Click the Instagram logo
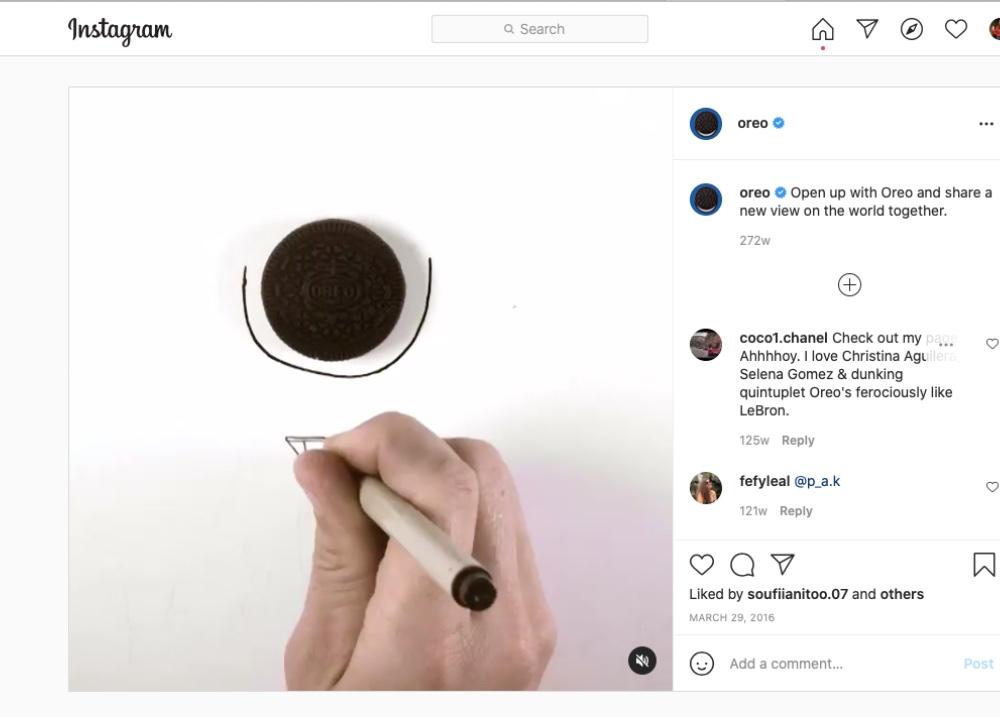1000x717 pixels. coord(120,30)
